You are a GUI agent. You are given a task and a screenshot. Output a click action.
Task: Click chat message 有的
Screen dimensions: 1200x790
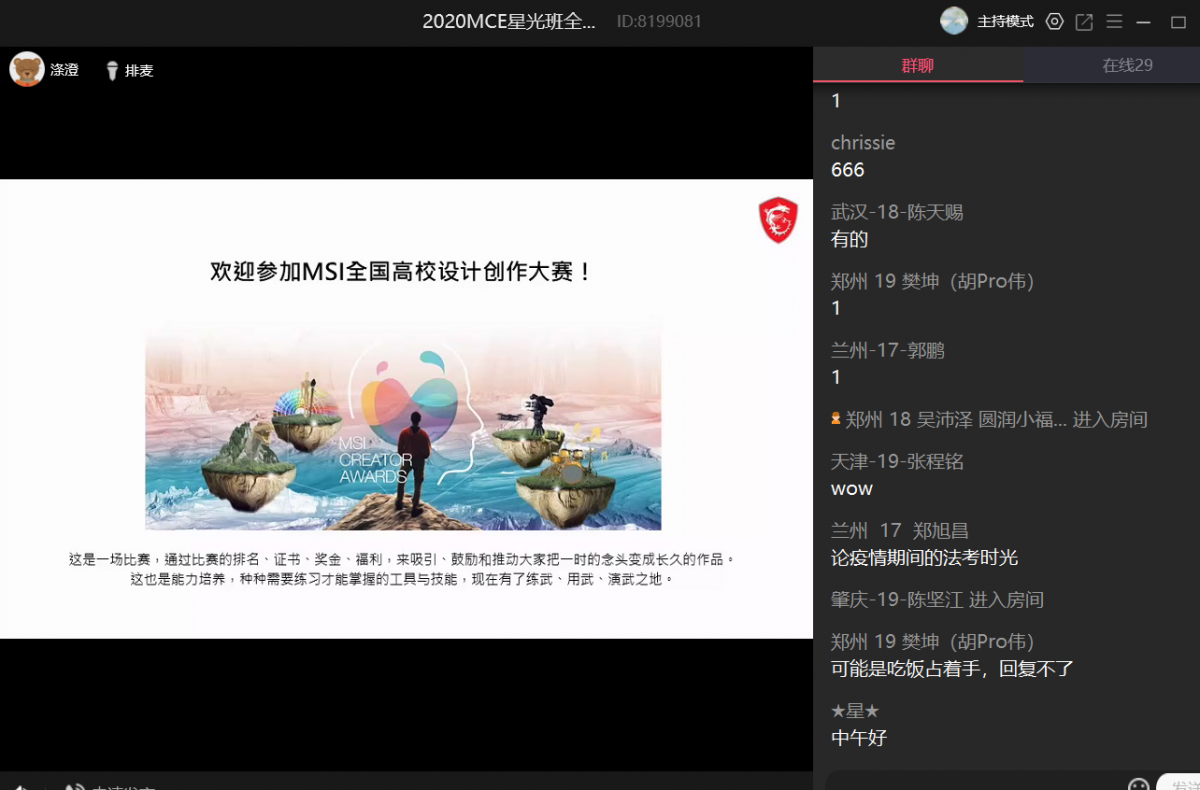coord(850,239)
